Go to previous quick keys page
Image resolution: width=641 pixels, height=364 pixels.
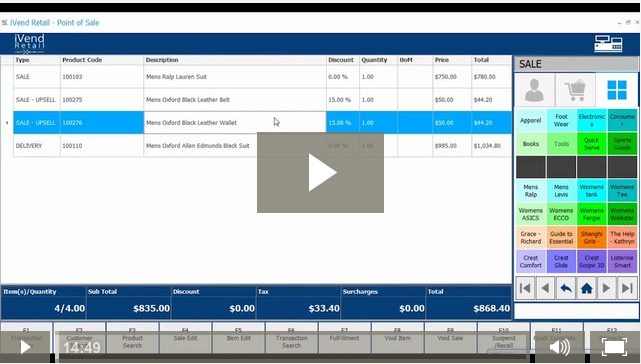545,288
